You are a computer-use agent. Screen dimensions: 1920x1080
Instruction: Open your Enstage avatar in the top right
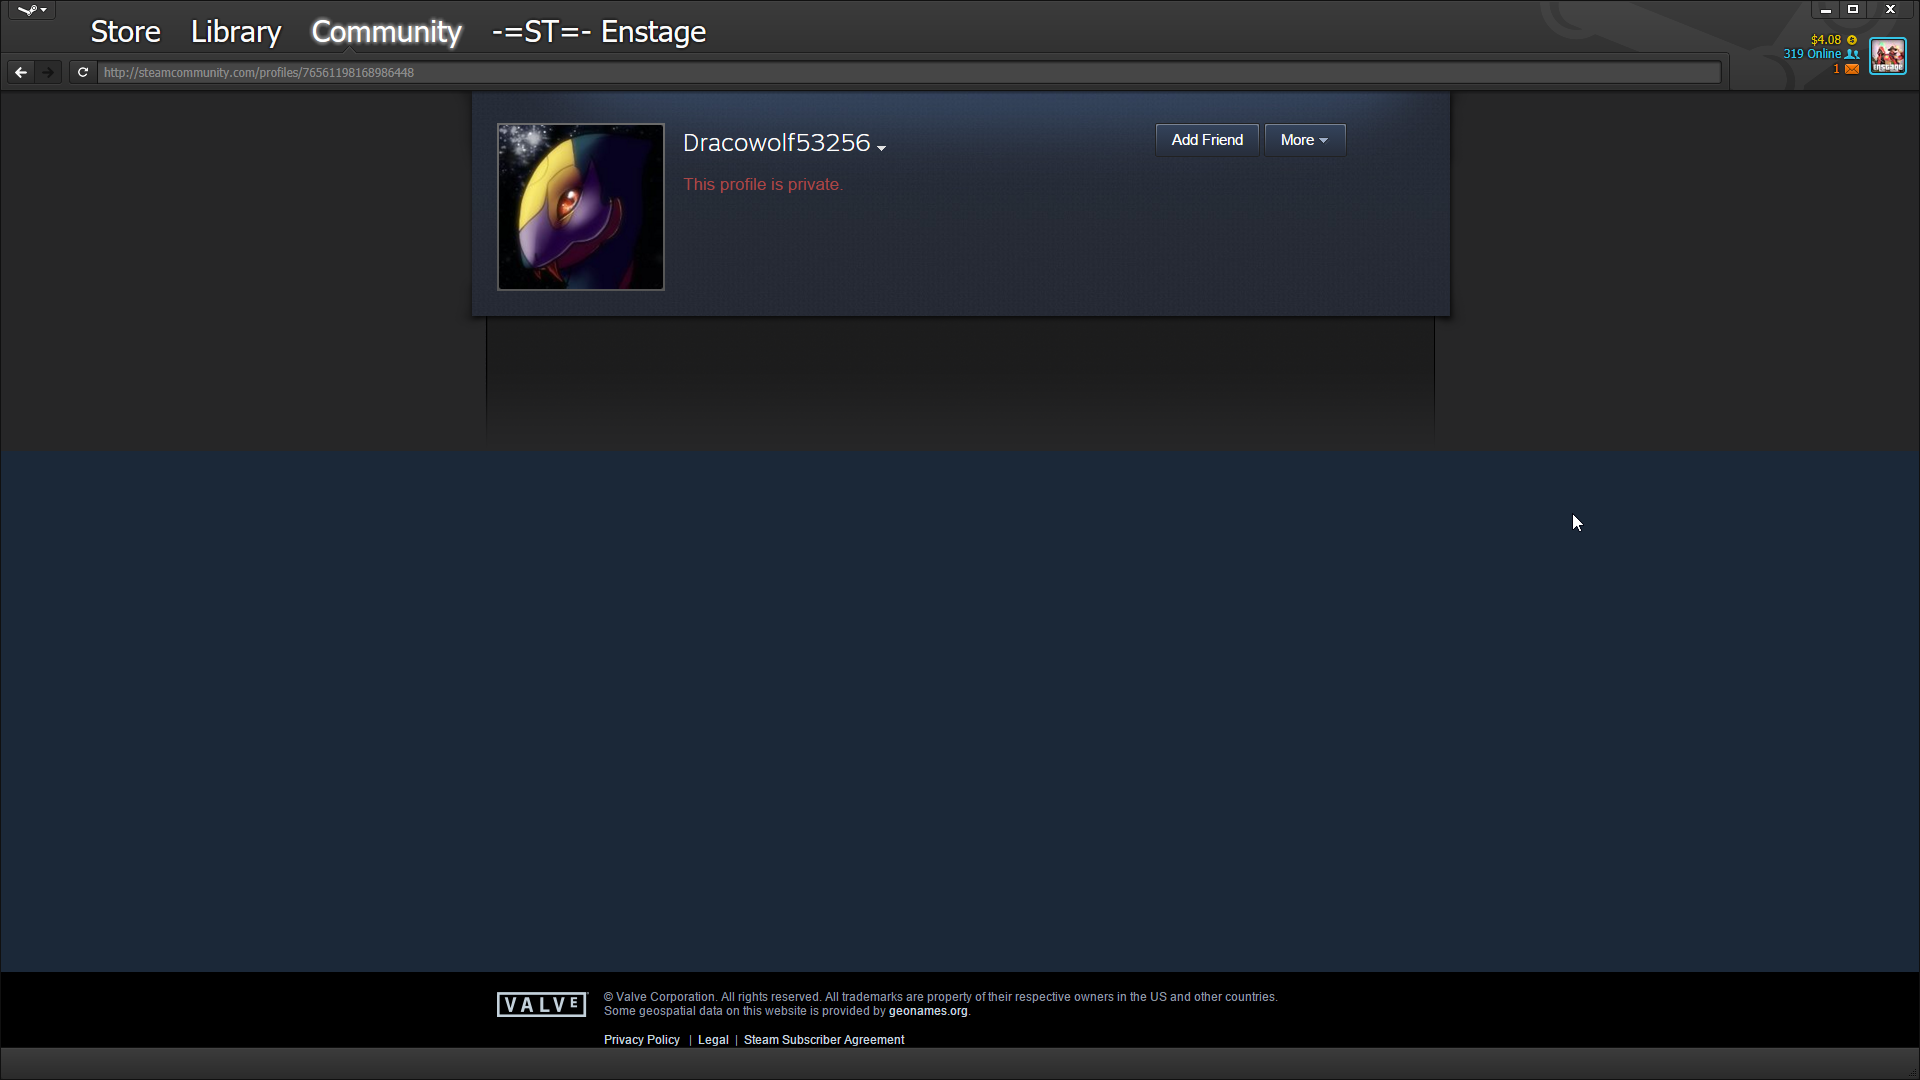pyautogui.click(x=1888, y=56)
